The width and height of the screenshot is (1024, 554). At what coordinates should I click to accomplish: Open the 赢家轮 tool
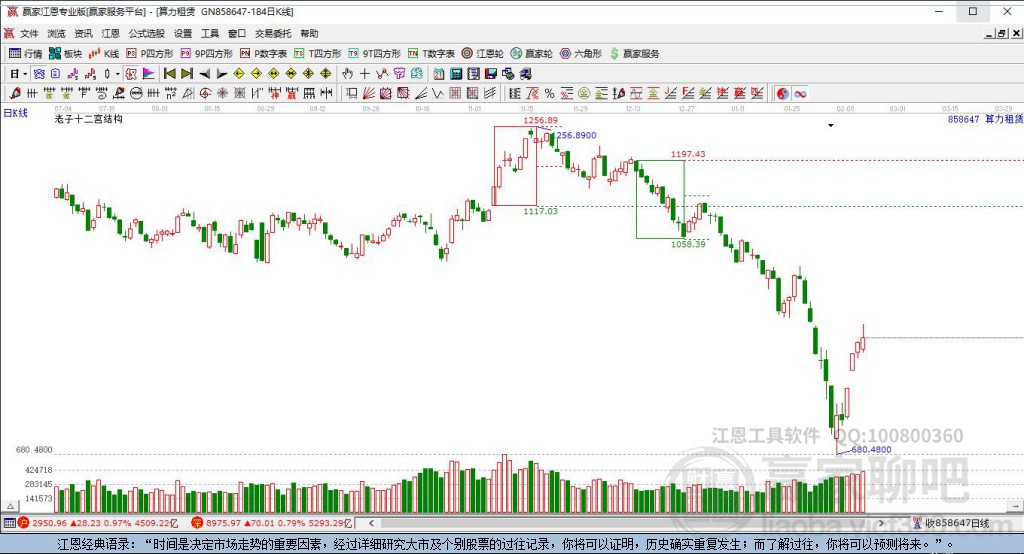click(x=532, y=54)
